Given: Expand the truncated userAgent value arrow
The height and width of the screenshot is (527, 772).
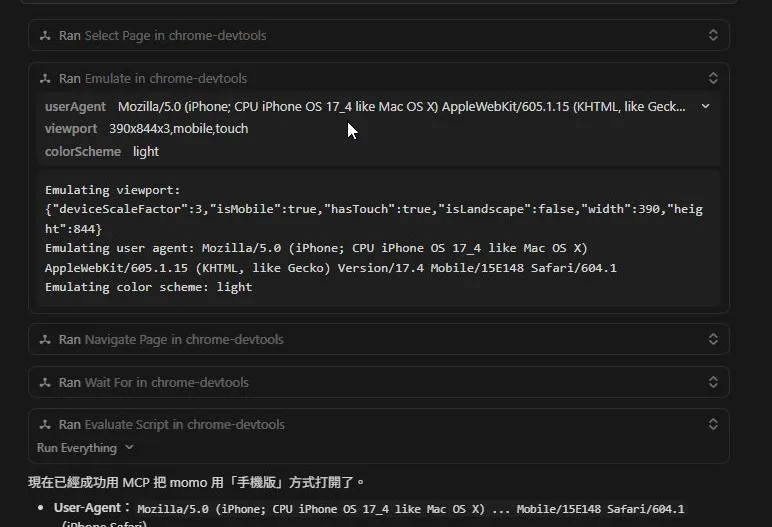Looking at the screenshot, I should (705, 106).
